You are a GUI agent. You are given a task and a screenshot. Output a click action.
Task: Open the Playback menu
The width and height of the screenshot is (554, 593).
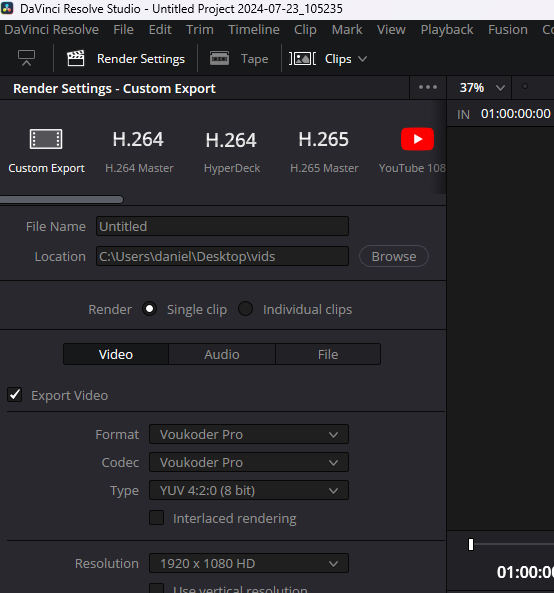(x=447, y=29)
